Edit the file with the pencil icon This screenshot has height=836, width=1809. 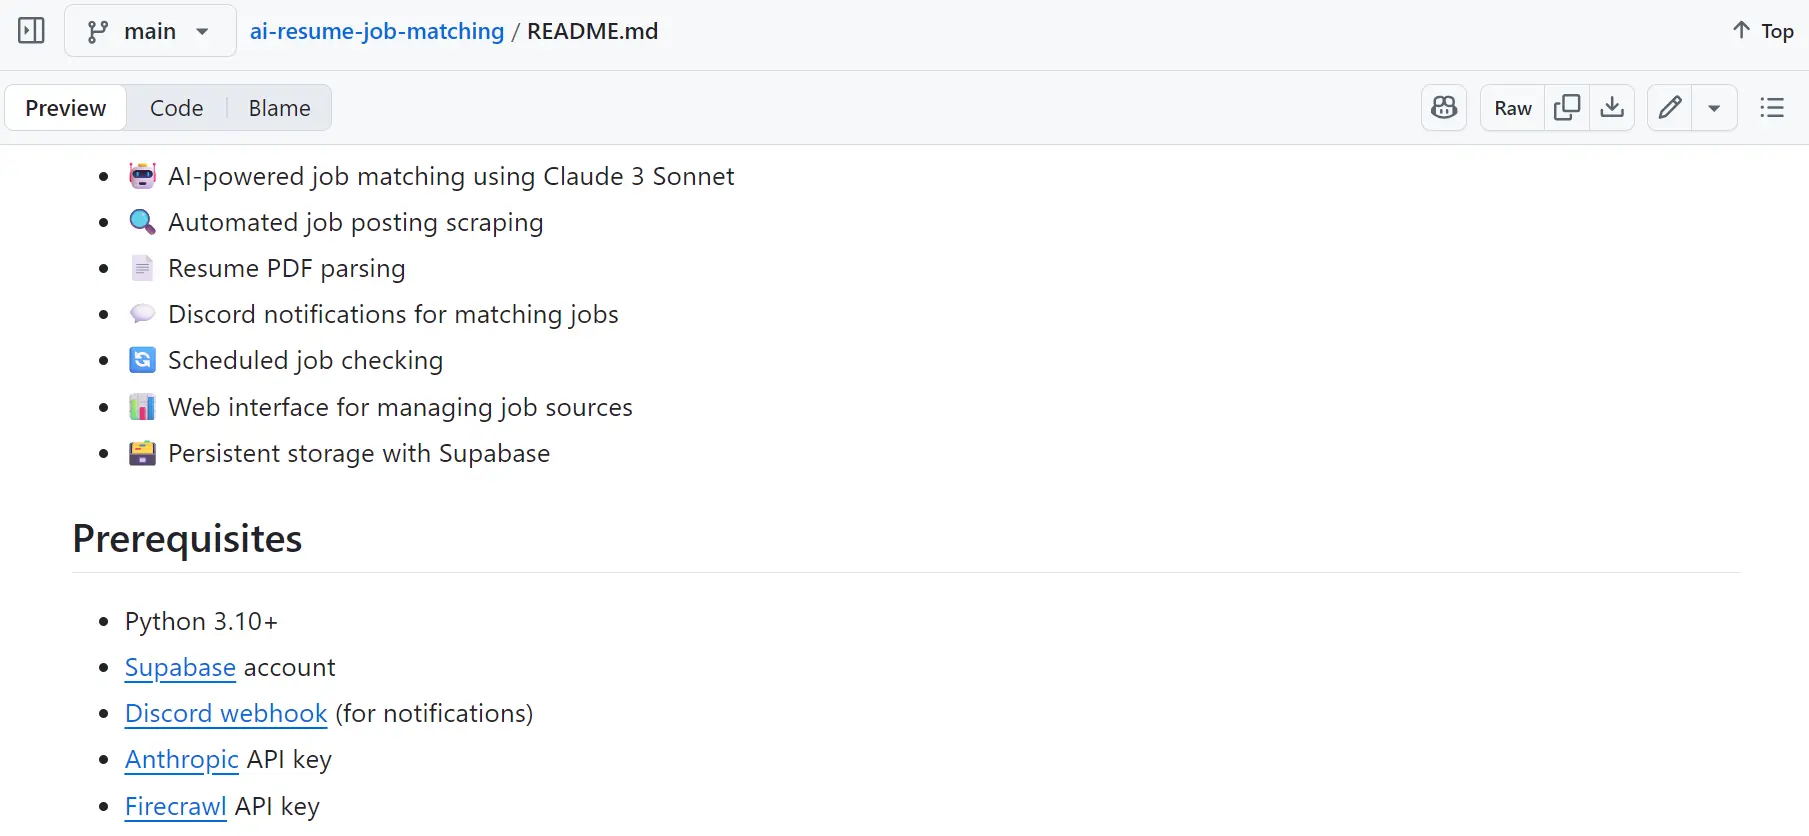[1668, 107]
